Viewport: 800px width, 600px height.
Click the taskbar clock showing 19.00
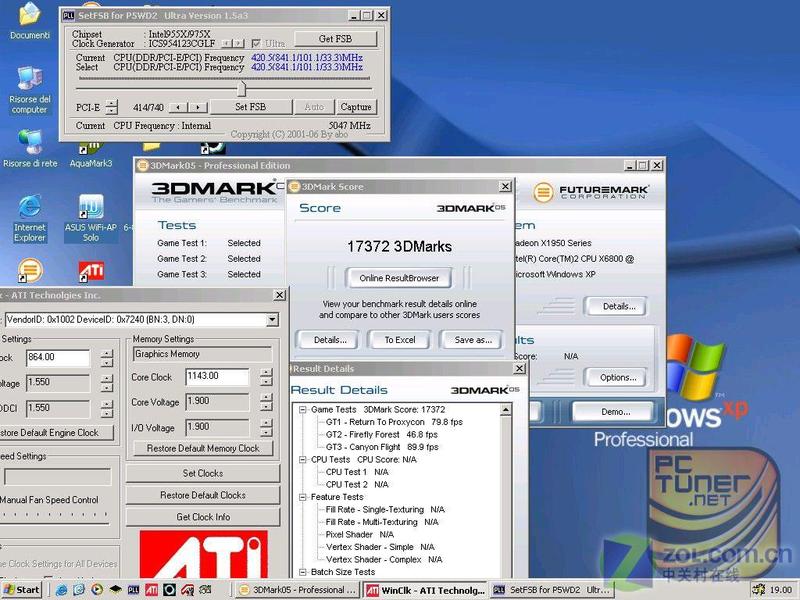(781, 590)
